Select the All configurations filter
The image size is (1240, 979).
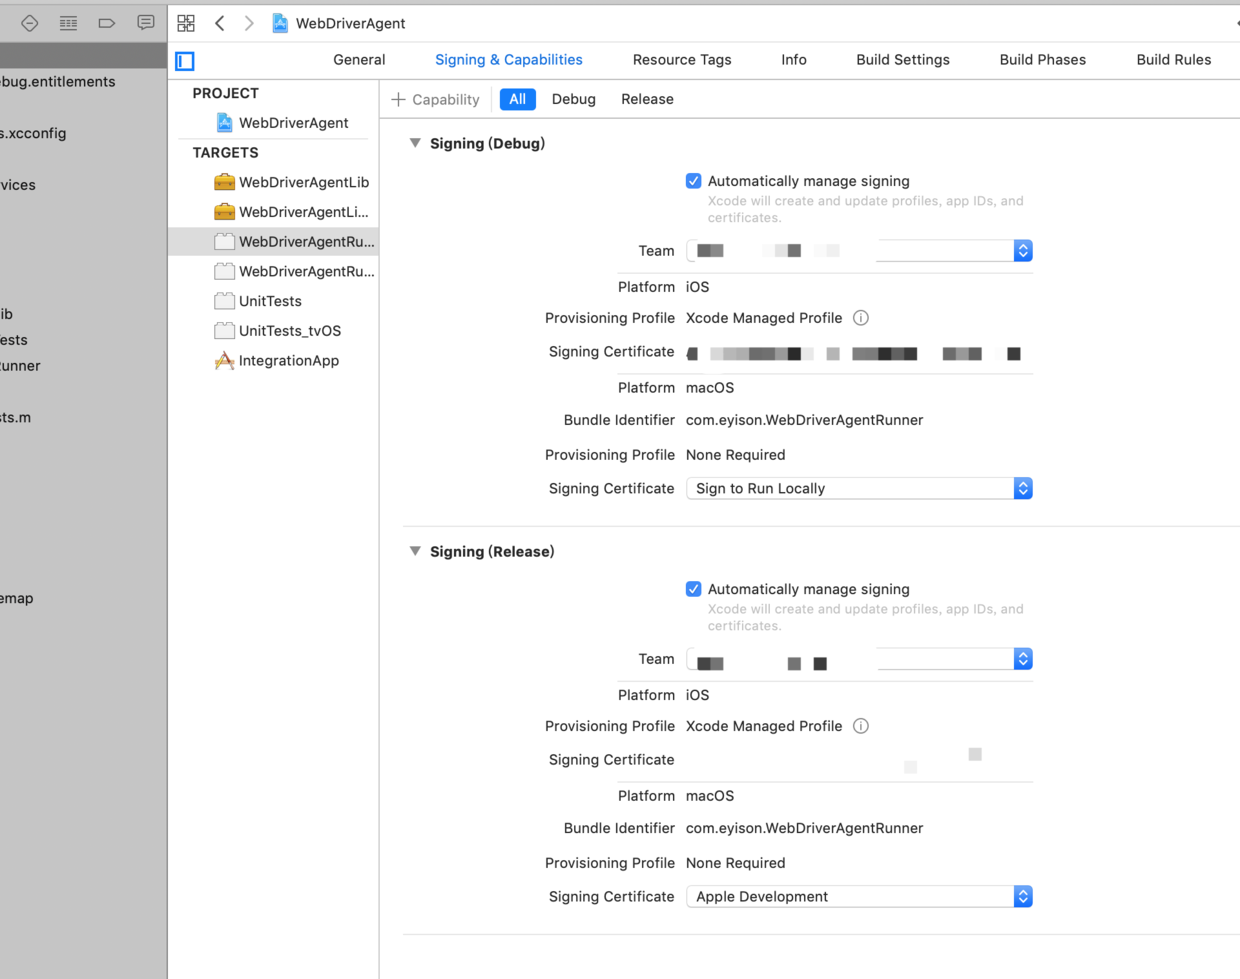click(517, 99)
